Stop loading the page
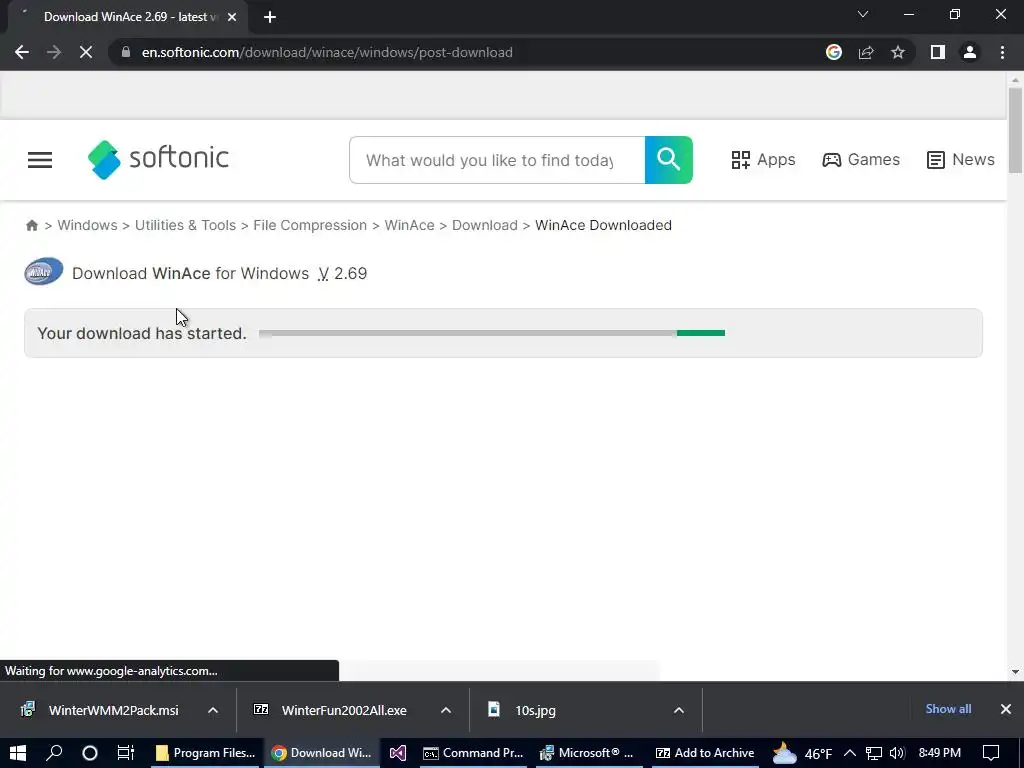Screen dimensions: 1024x768 click(x=86, y=52)
